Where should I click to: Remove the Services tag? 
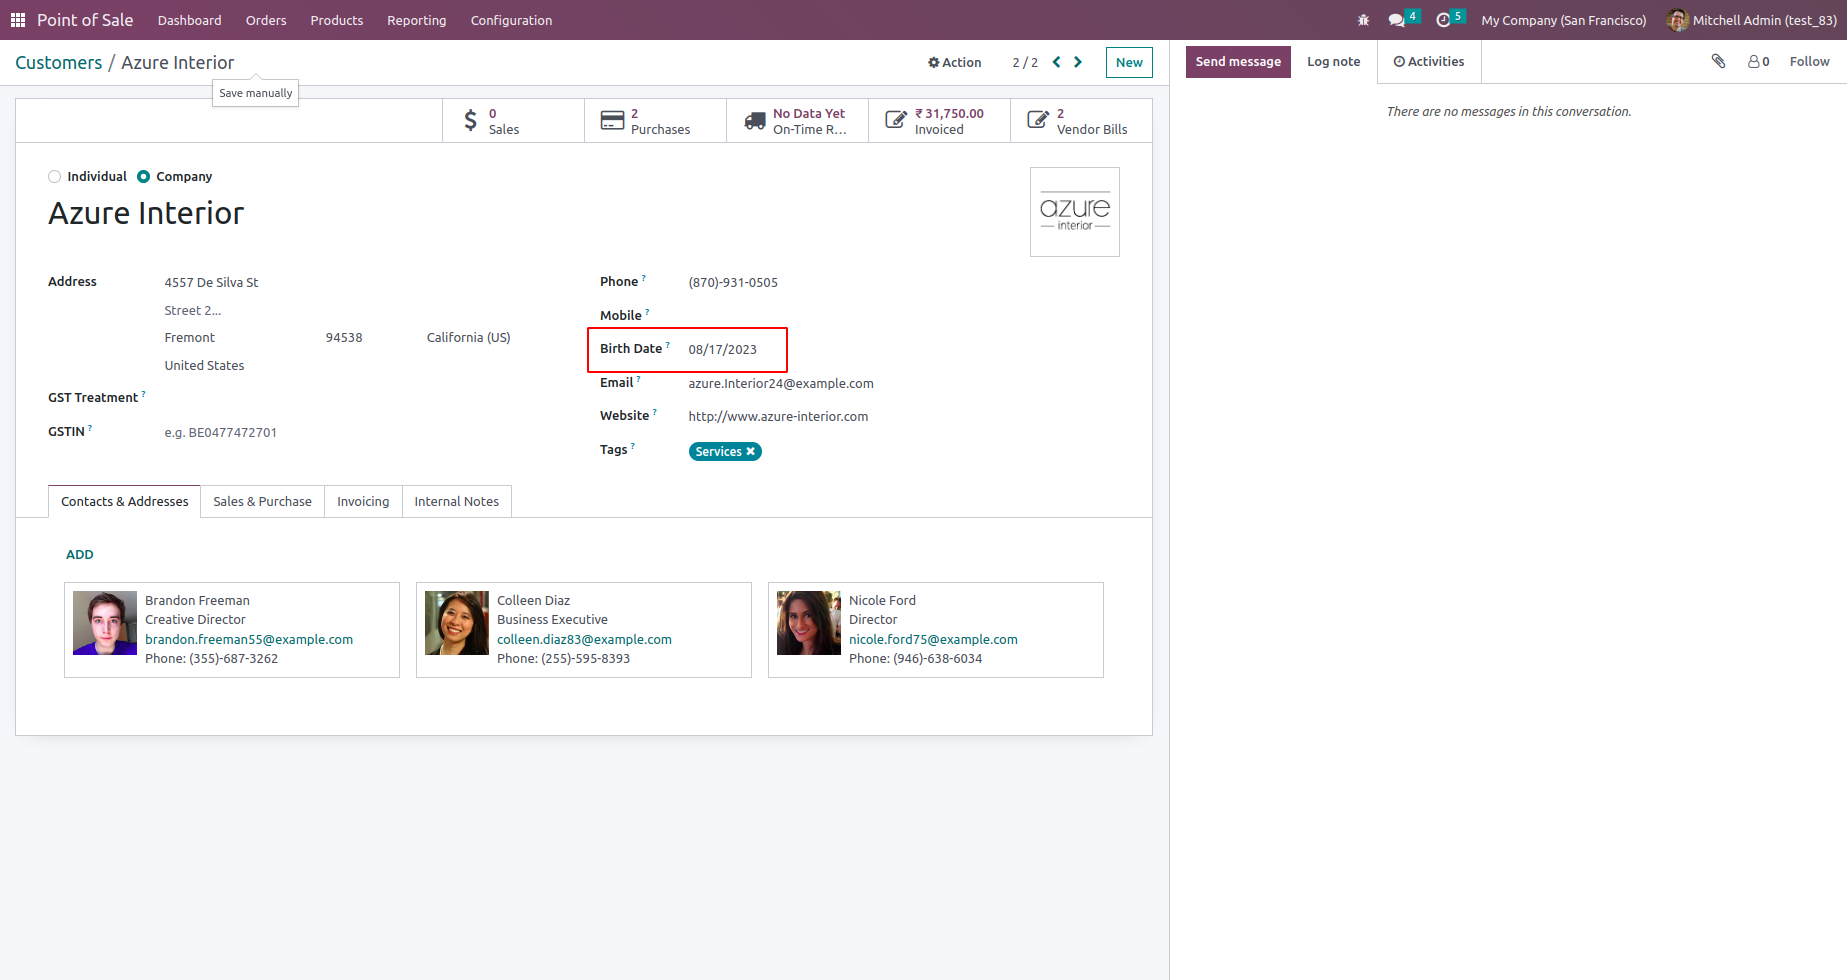(751, 452)
